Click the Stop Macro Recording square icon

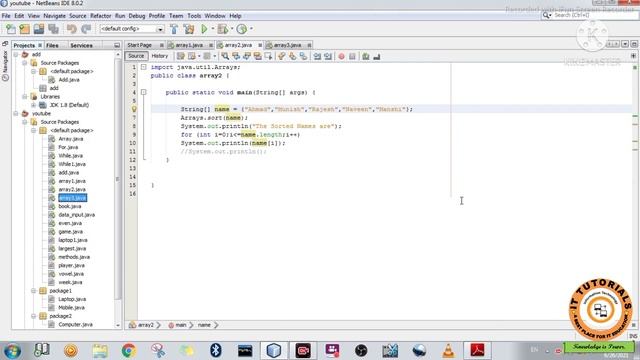click(352, 56)
